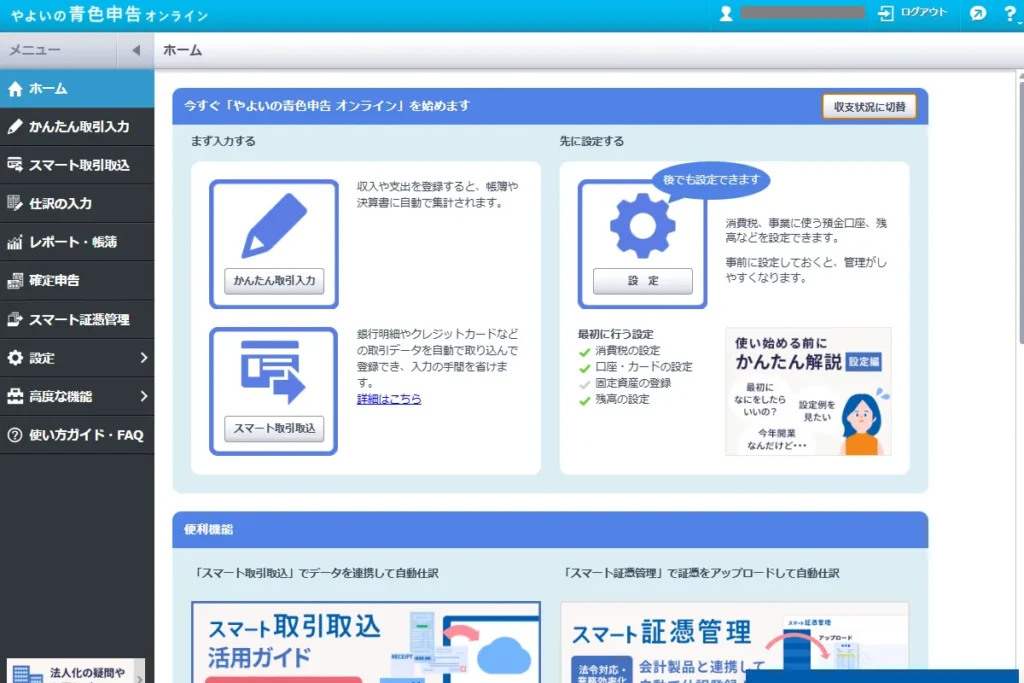1024x683 pixels.
Task: Open the スマート取引取込 活用ガイド banner
Action: 366,643
